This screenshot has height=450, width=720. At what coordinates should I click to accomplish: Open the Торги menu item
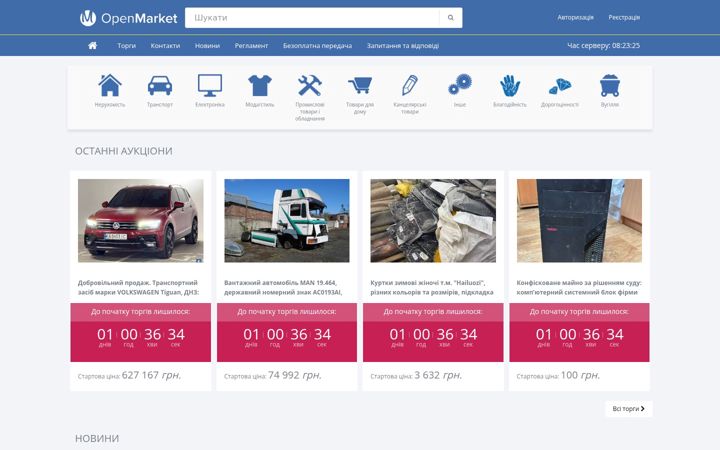pyautogui.click(x=126, y=45)
